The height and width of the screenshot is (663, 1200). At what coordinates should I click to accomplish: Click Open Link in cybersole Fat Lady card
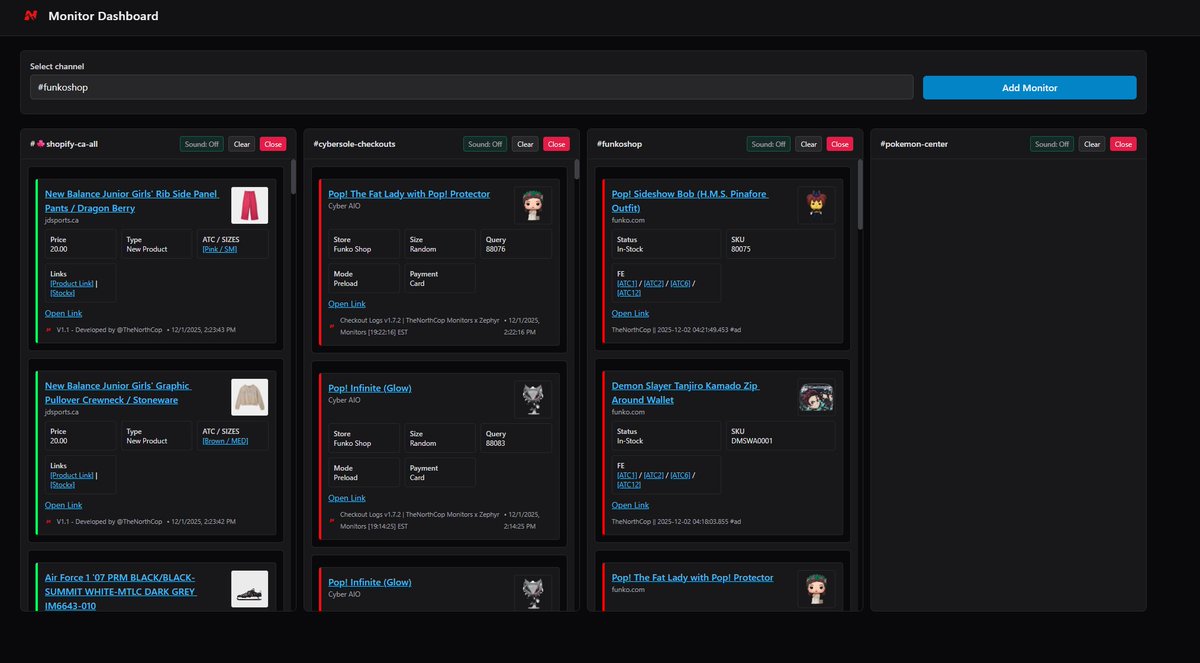point(347,304)
